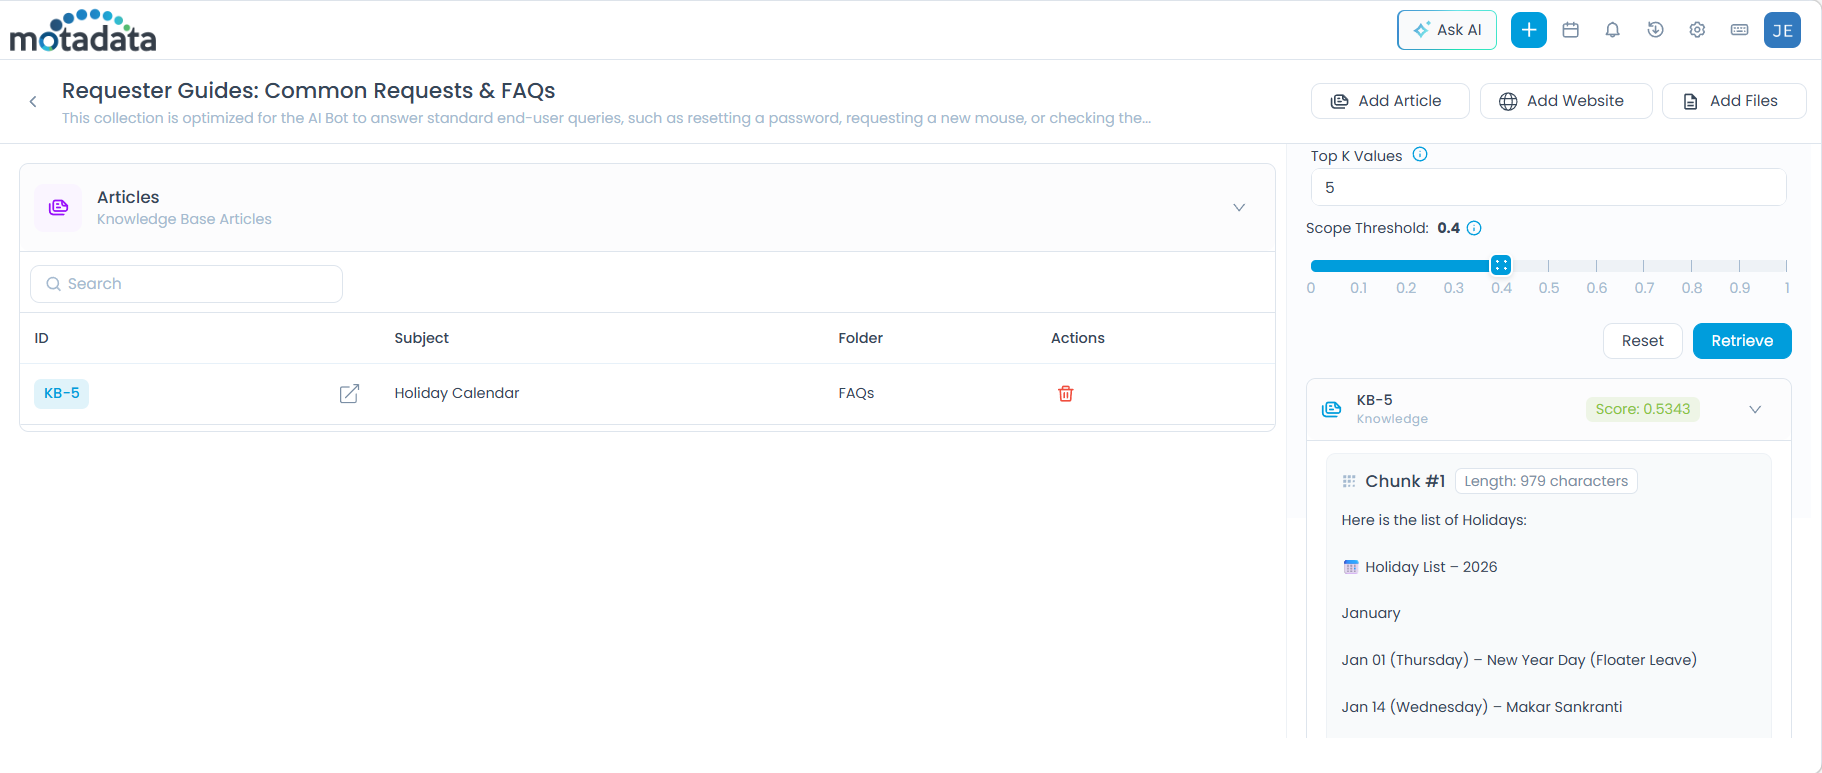Click the articles Search field
1822x773 pixels.
[187, 284]
